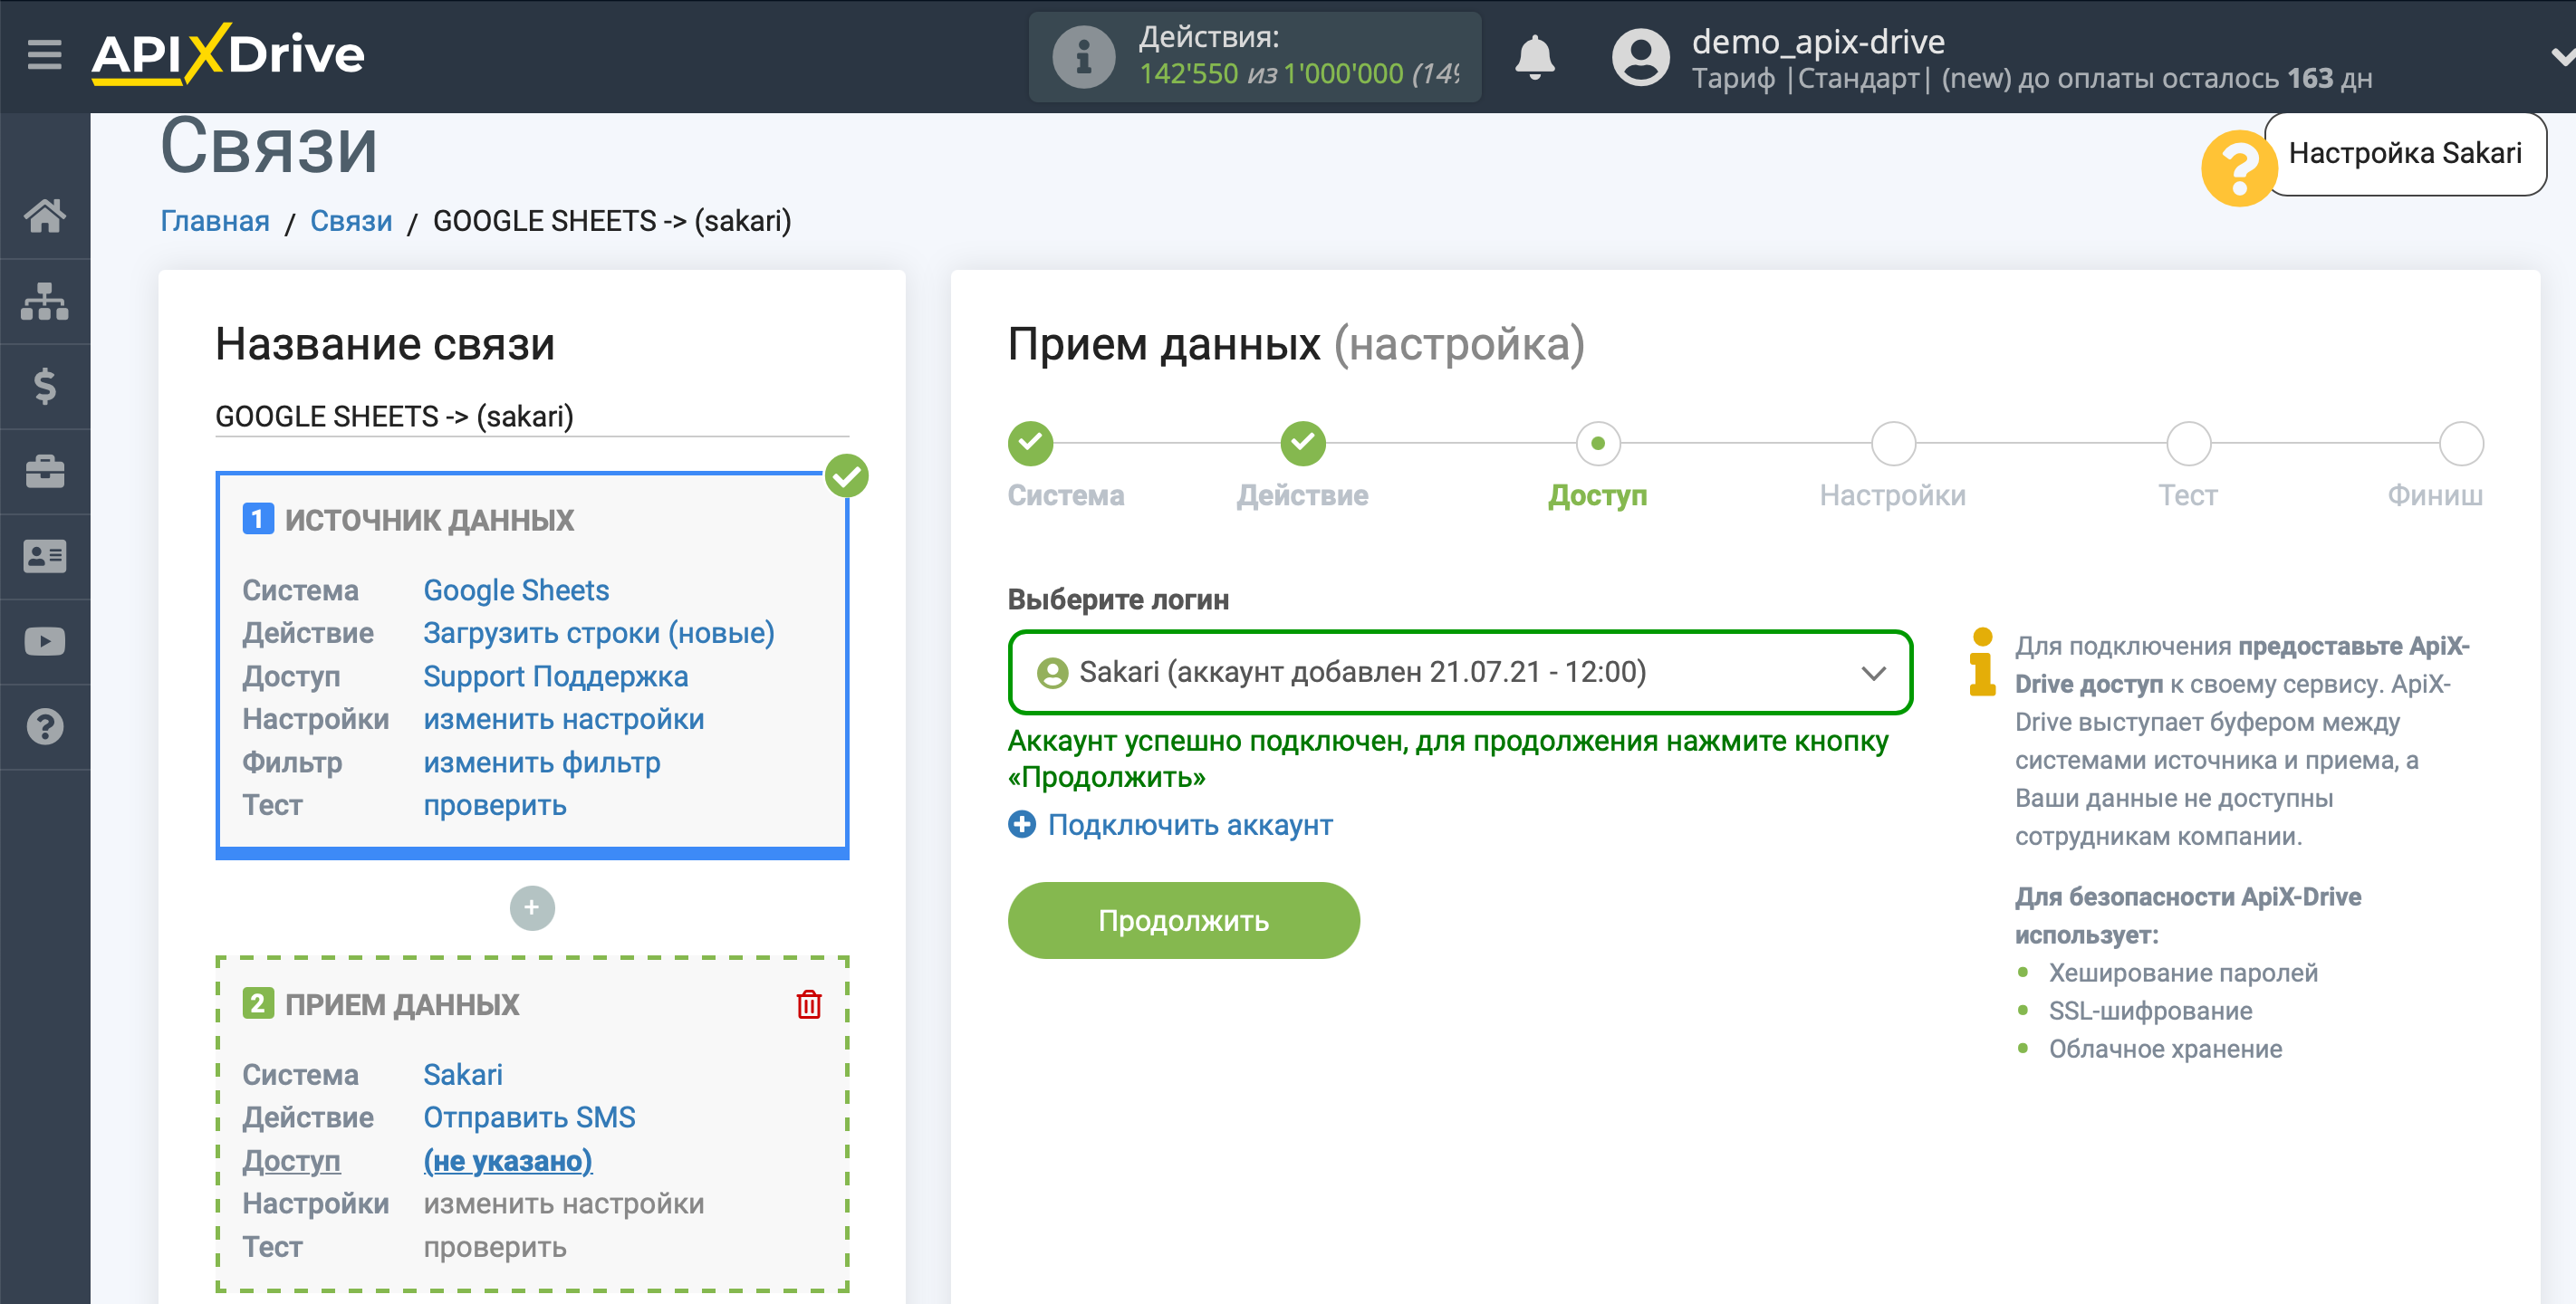
Task: Select the Финиш step
Action: [2460, 443]
